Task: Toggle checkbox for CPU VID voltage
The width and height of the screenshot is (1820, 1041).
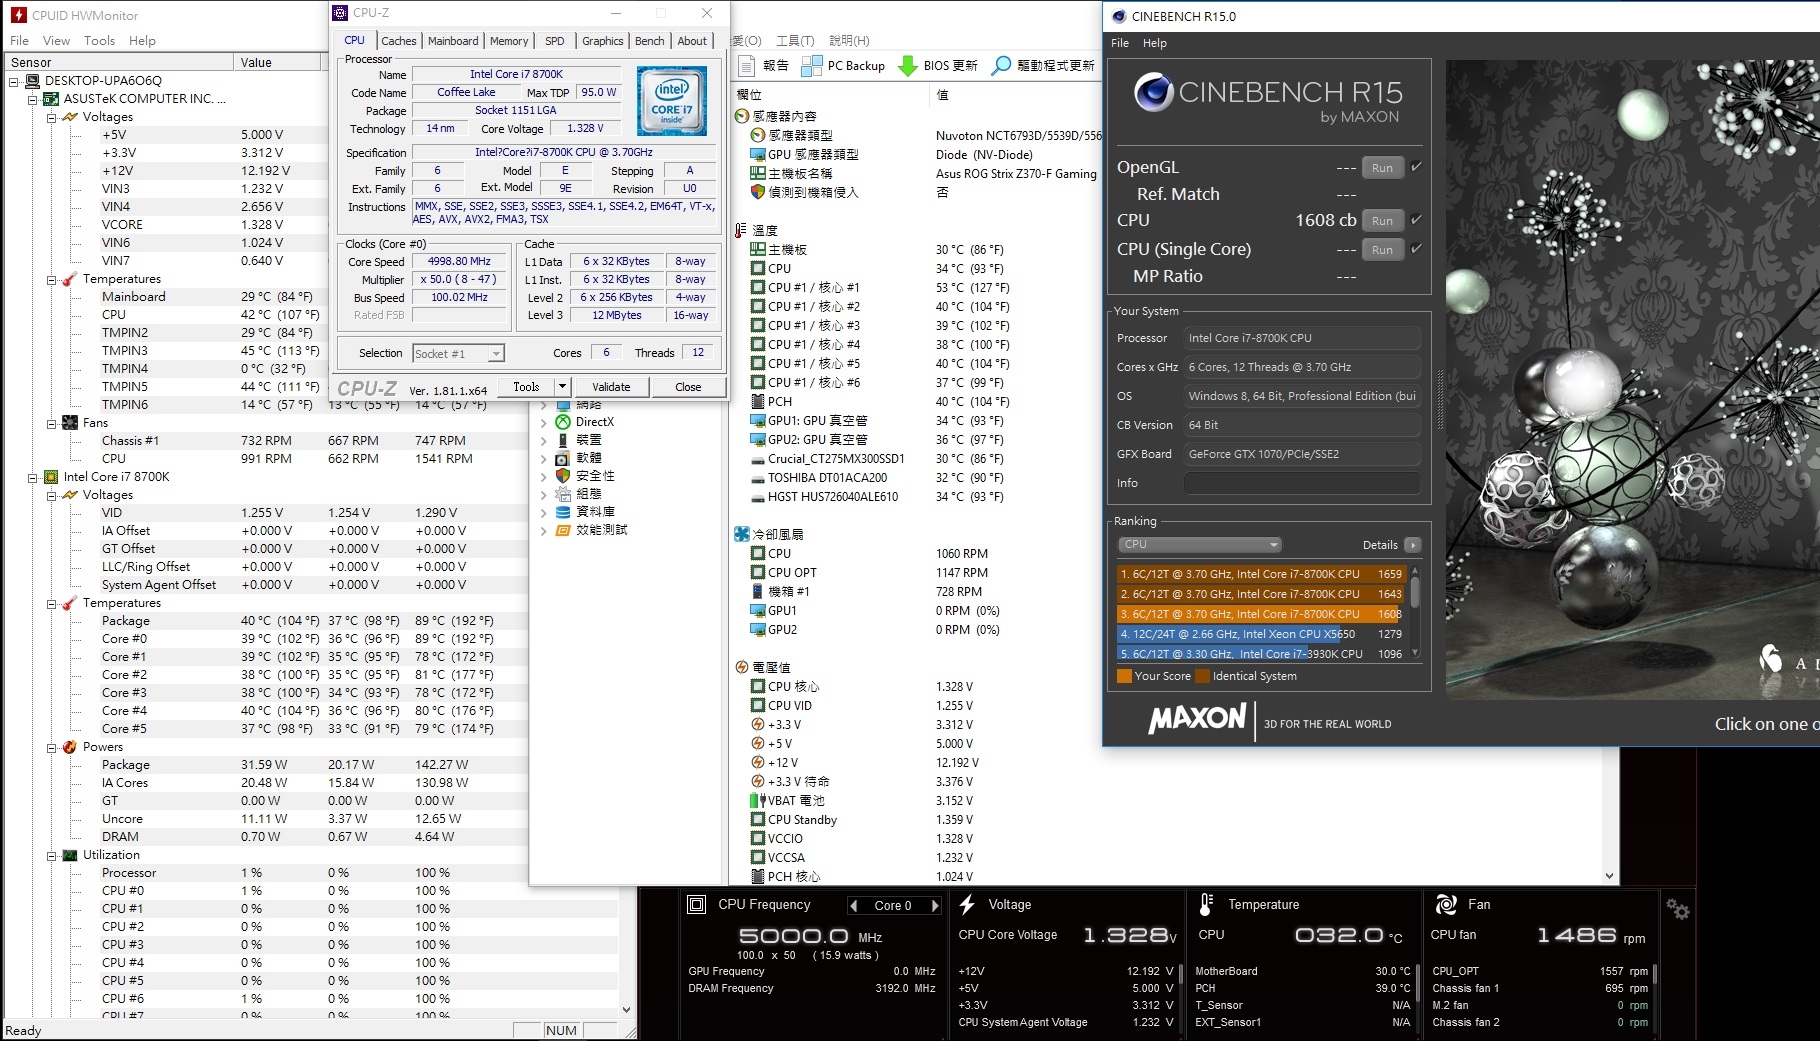Action: click(758, 706)
